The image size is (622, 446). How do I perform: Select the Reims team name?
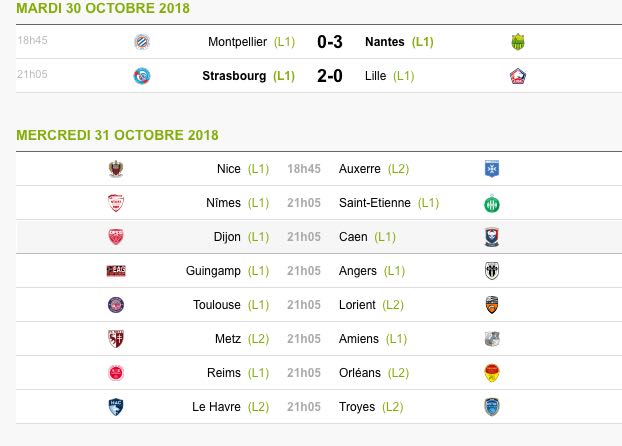(224, 373)
